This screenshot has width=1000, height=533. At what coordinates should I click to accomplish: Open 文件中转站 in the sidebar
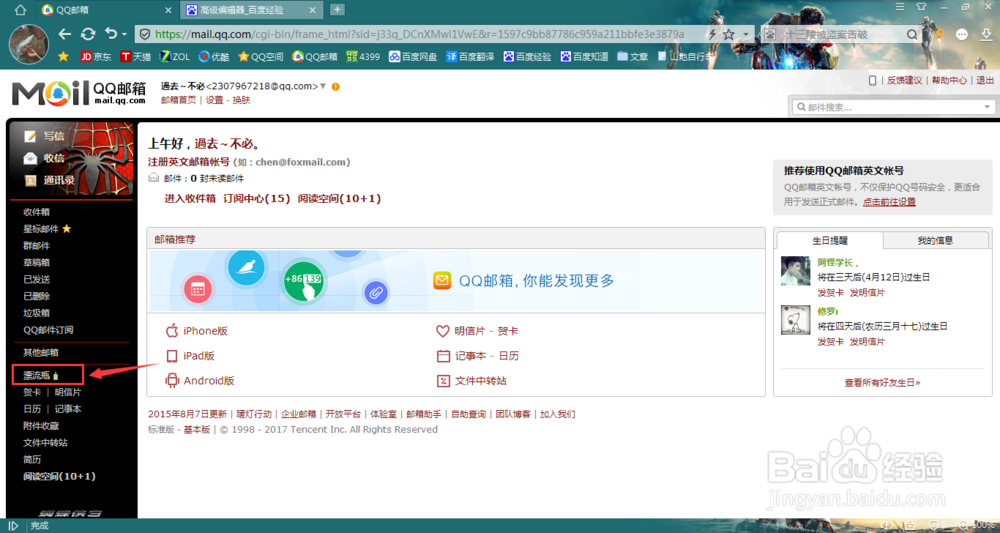coord(45,442)
